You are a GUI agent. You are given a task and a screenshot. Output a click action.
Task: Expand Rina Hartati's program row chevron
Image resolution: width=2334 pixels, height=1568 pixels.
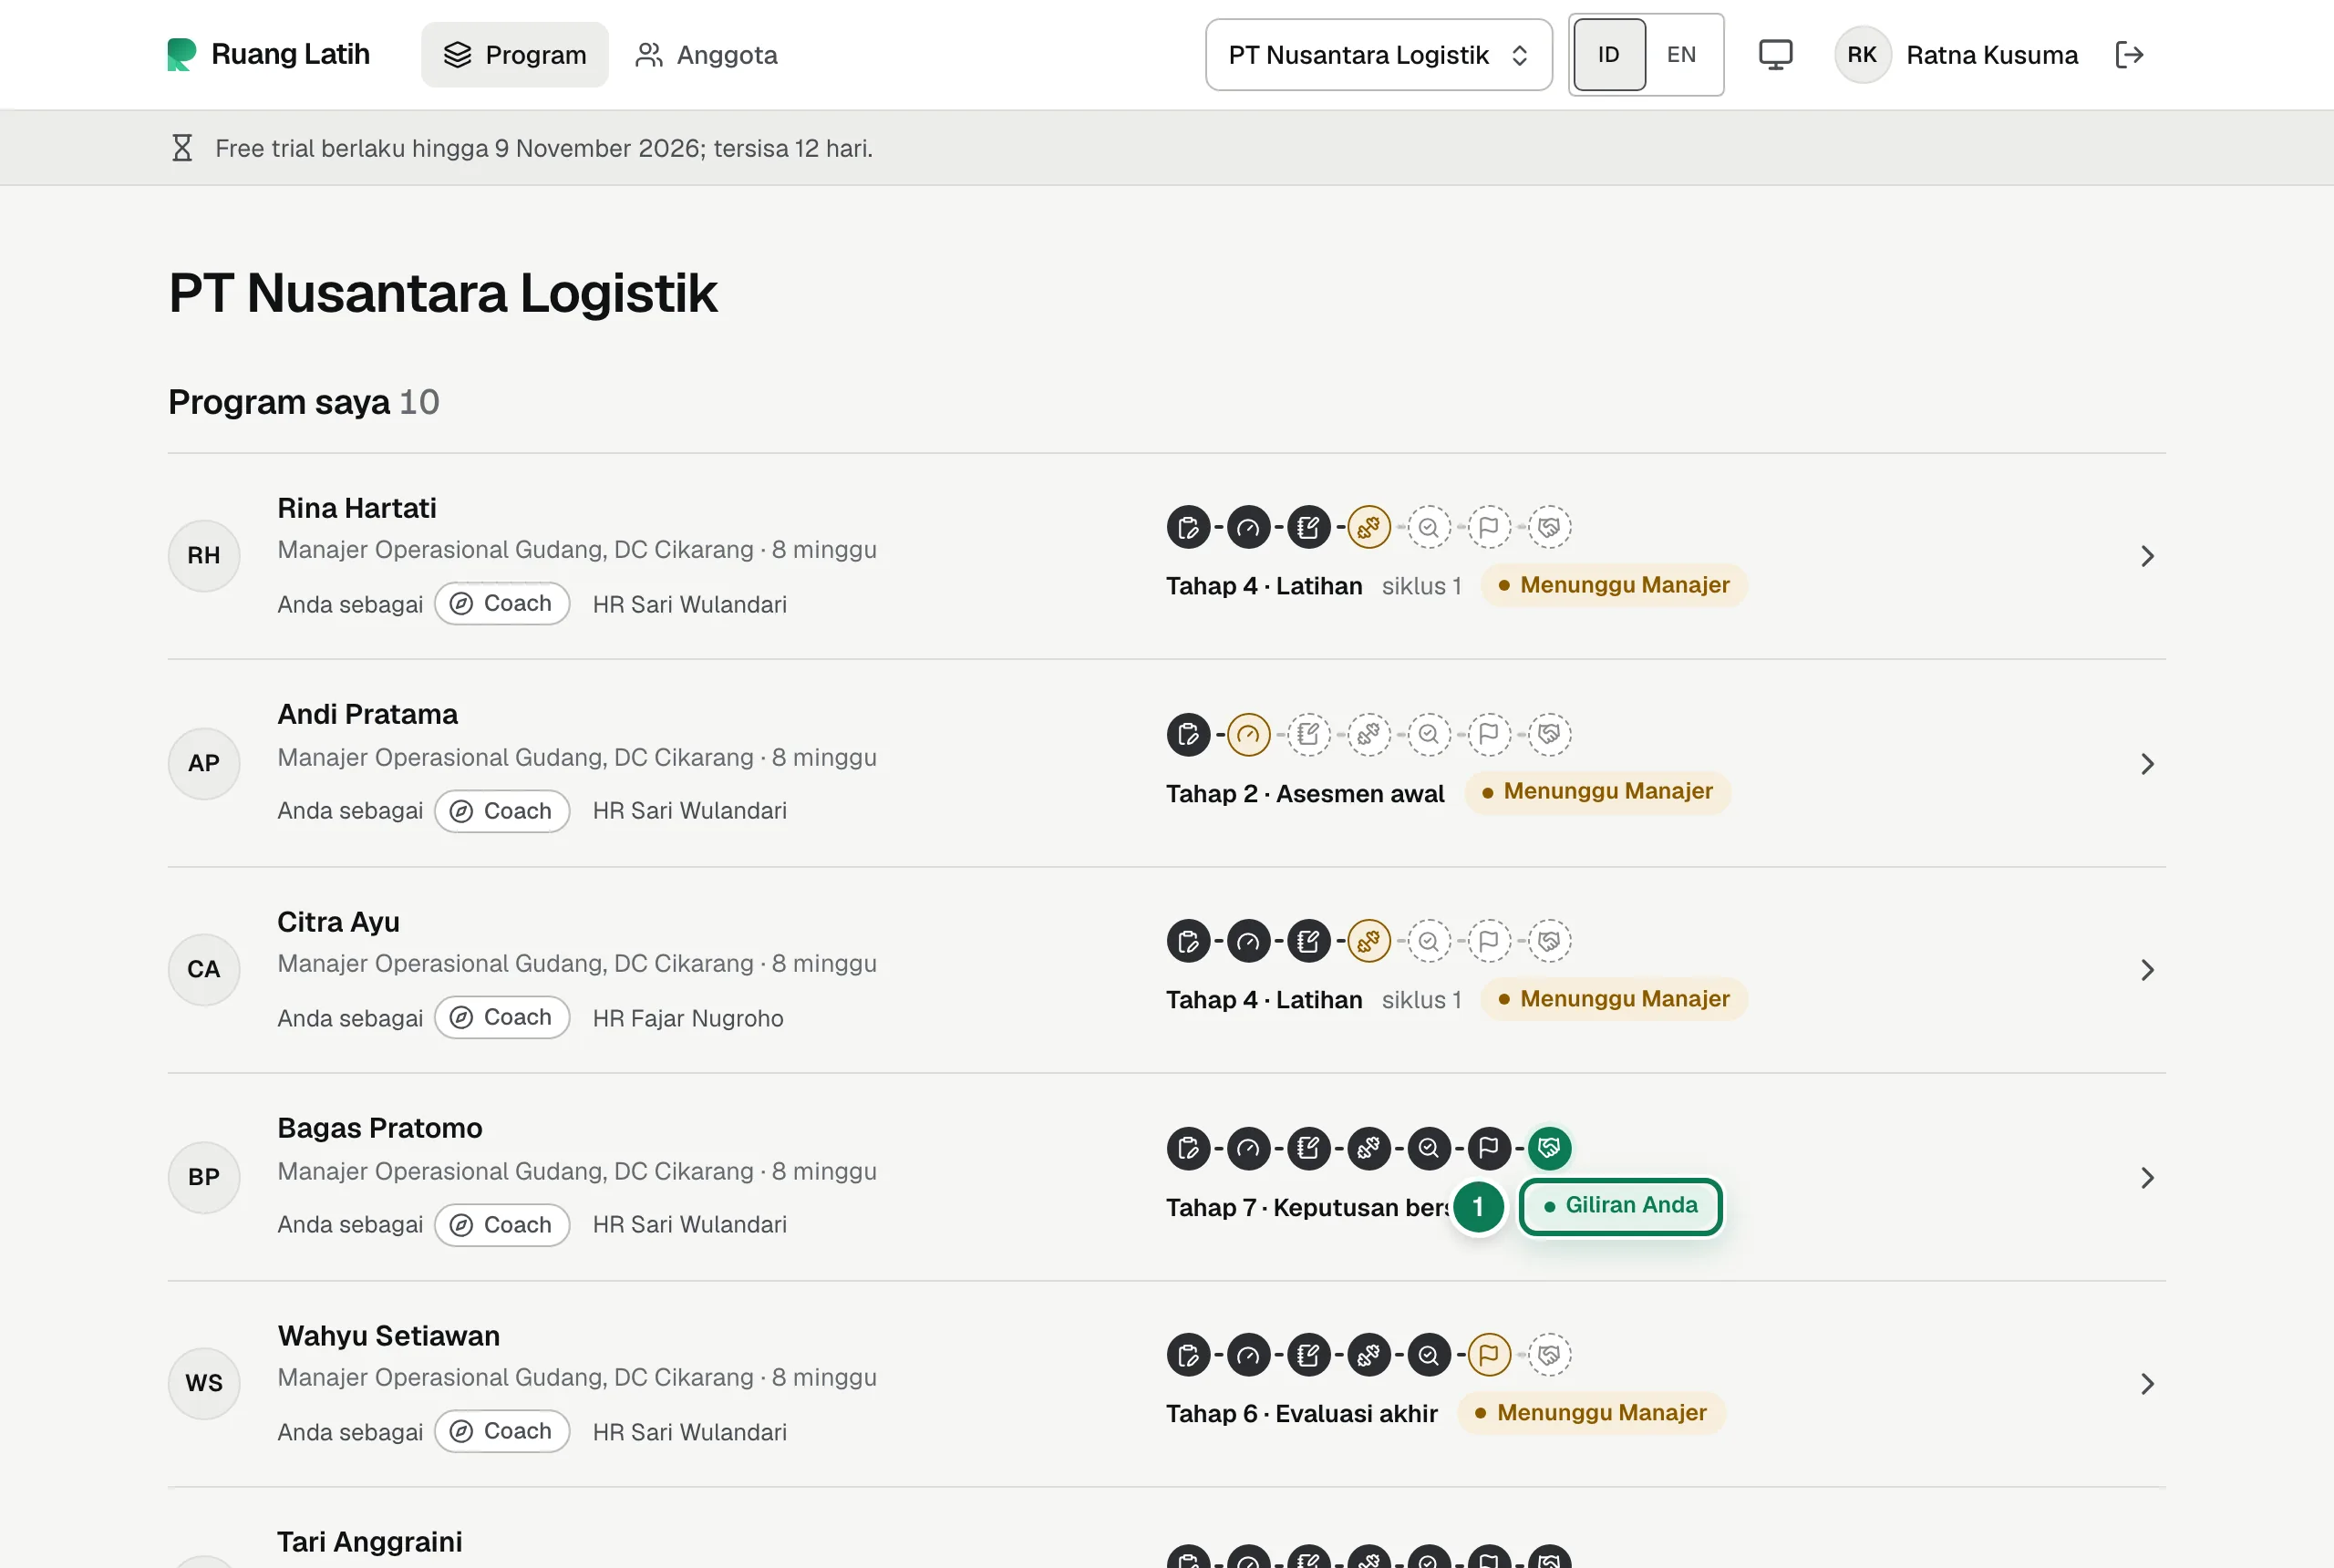point(2146,556)
